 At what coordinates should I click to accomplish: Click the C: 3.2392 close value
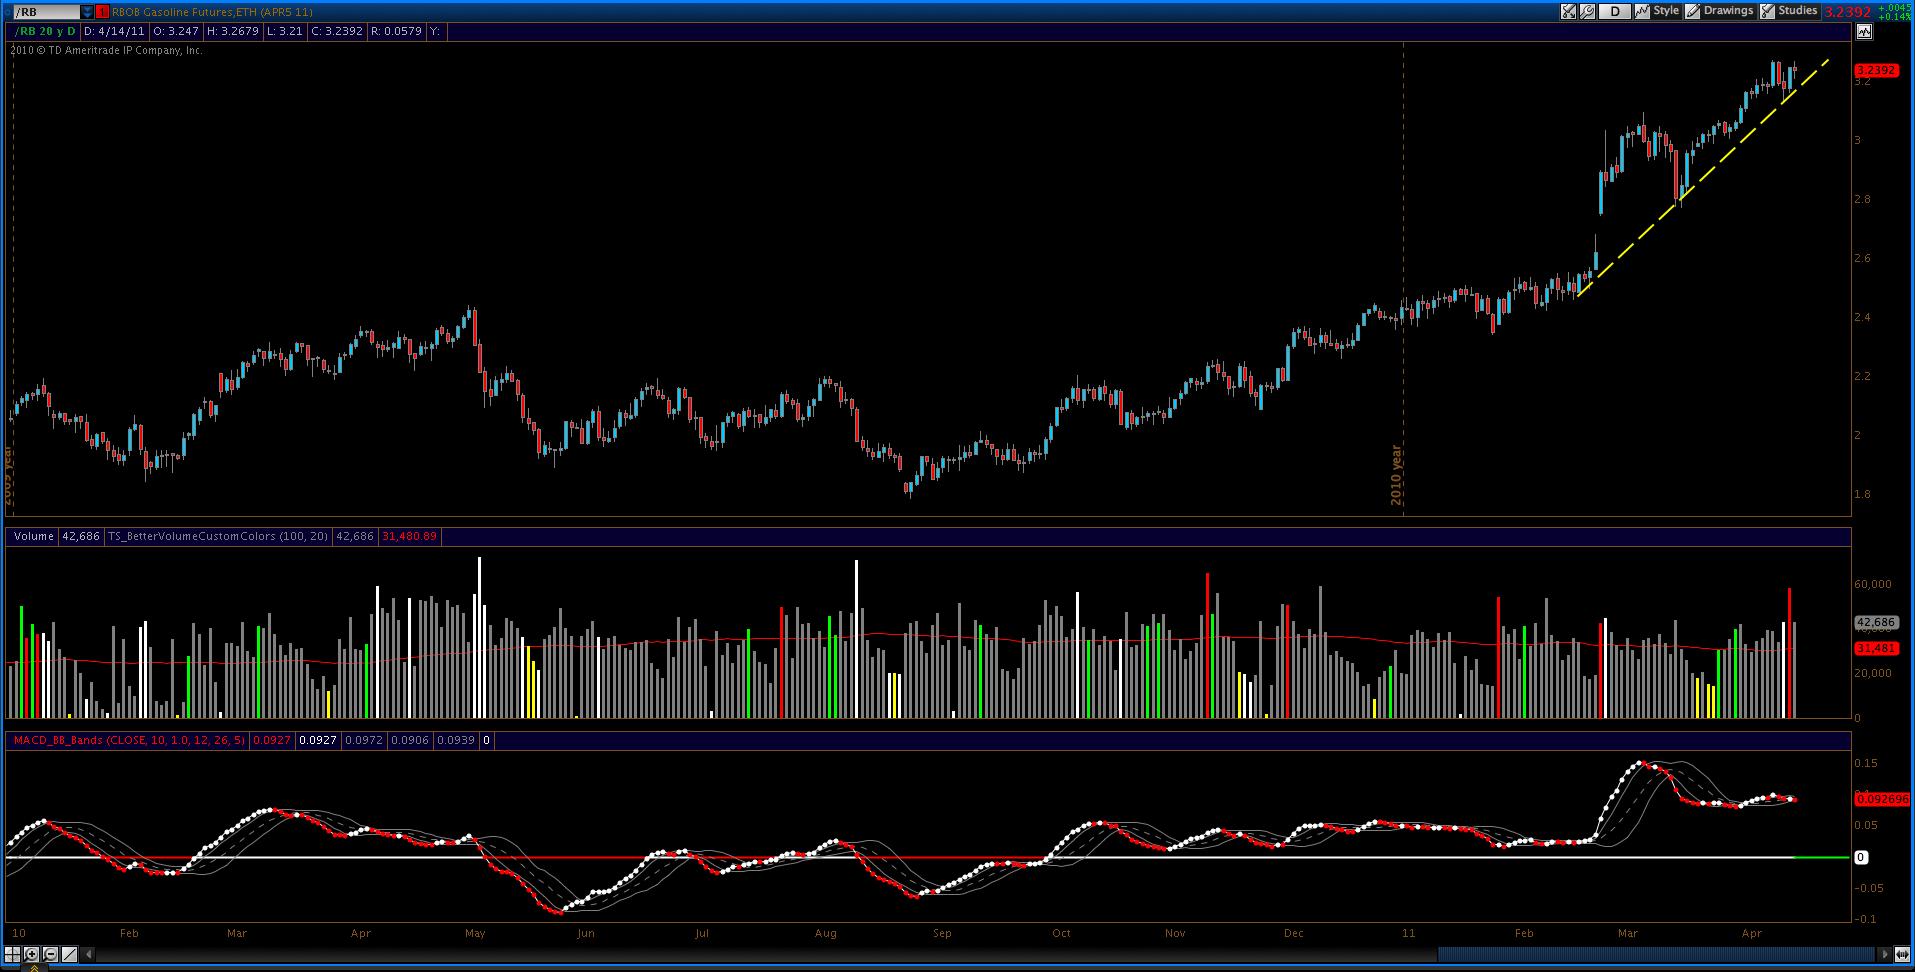coord(337,32)
